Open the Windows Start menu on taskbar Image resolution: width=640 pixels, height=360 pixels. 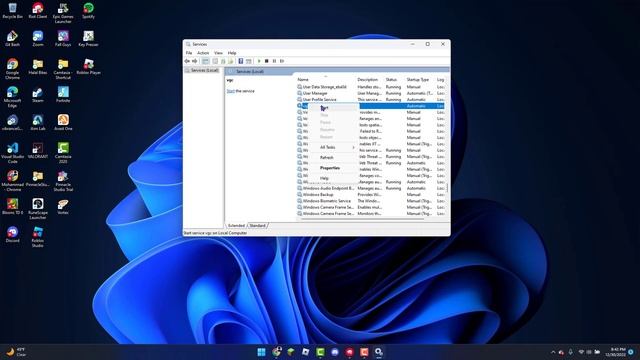[261, 352]
